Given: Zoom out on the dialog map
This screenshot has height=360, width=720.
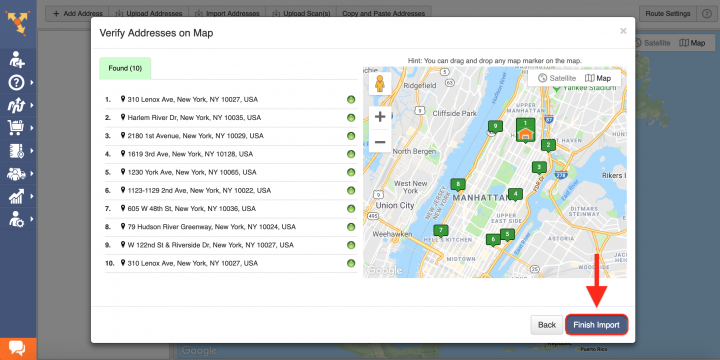Looking at the screenshot, I should click(380, 142).
